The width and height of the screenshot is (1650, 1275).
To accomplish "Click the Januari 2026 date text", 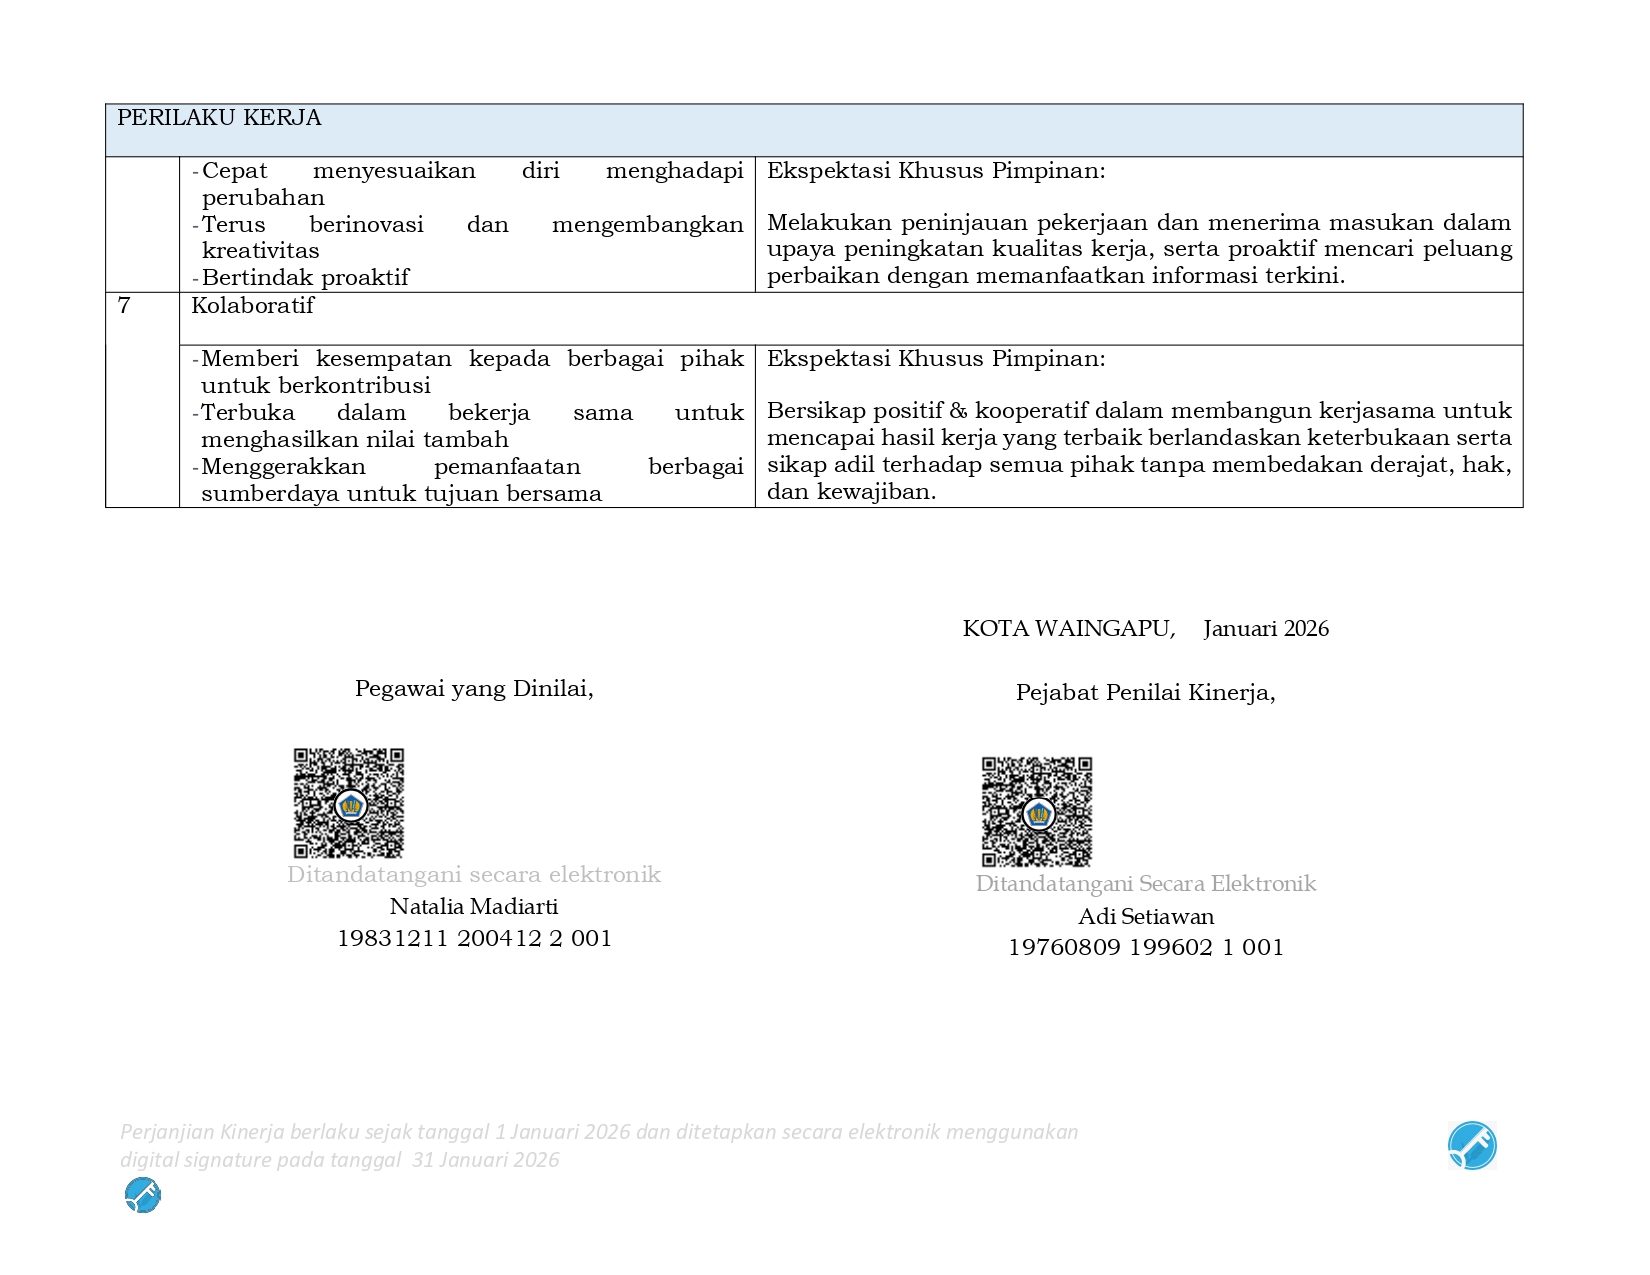I will point(1266,629).
